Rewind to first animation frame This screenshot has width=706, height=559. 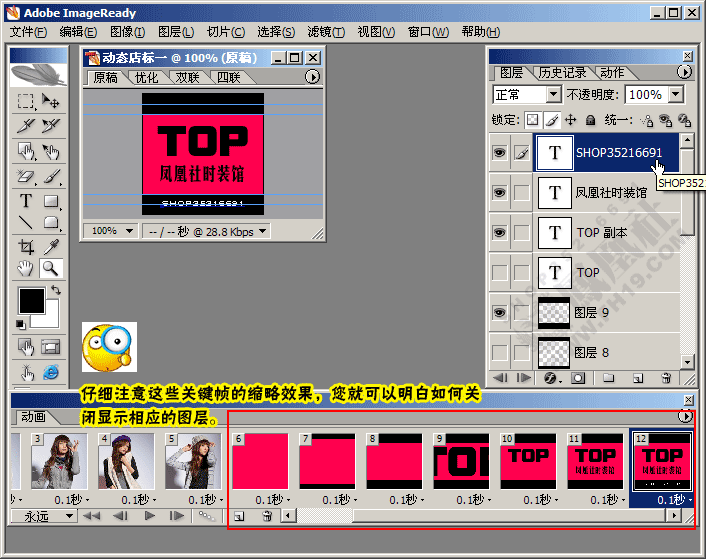coord(92,516)
